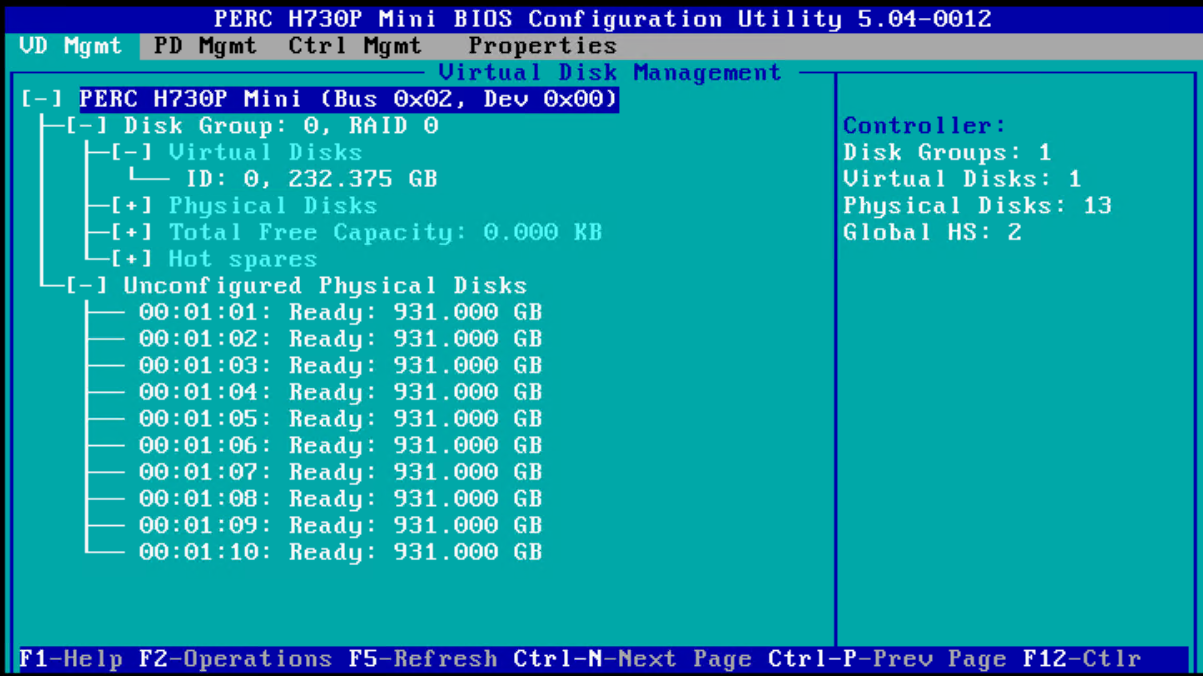The width and height of the screenshot is (1203, 676).
Task: Collapse the Virtual Disks node
Action: 132,152
